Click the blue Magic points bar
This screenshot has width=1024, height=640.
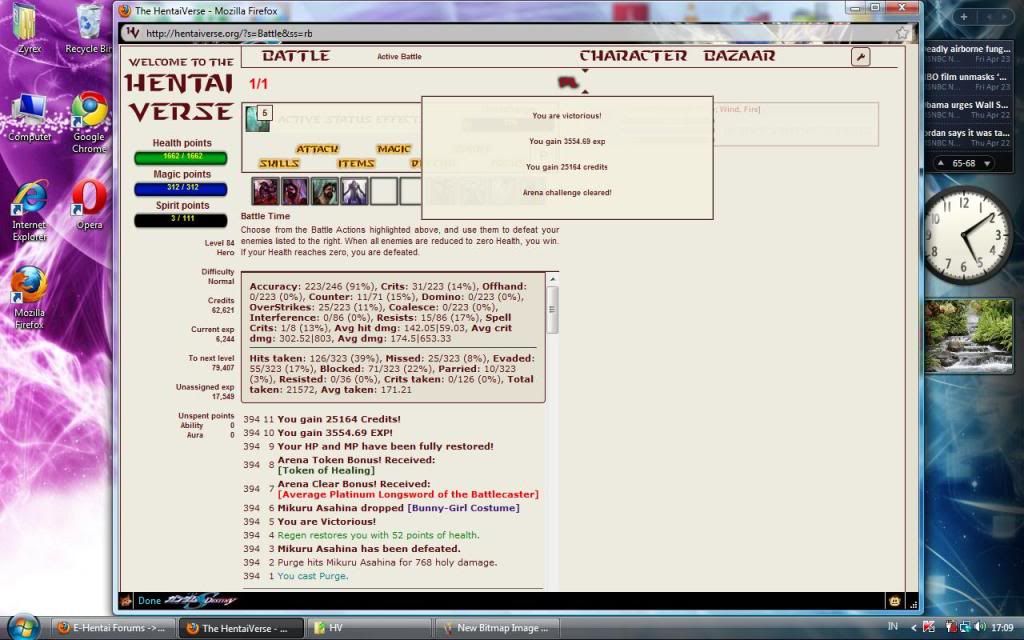tap(181, 188)
